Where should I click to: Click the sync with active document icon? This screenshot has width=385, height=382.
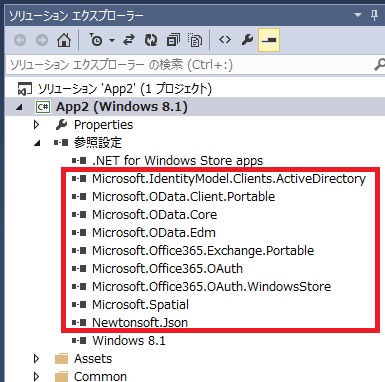point(129,40)
